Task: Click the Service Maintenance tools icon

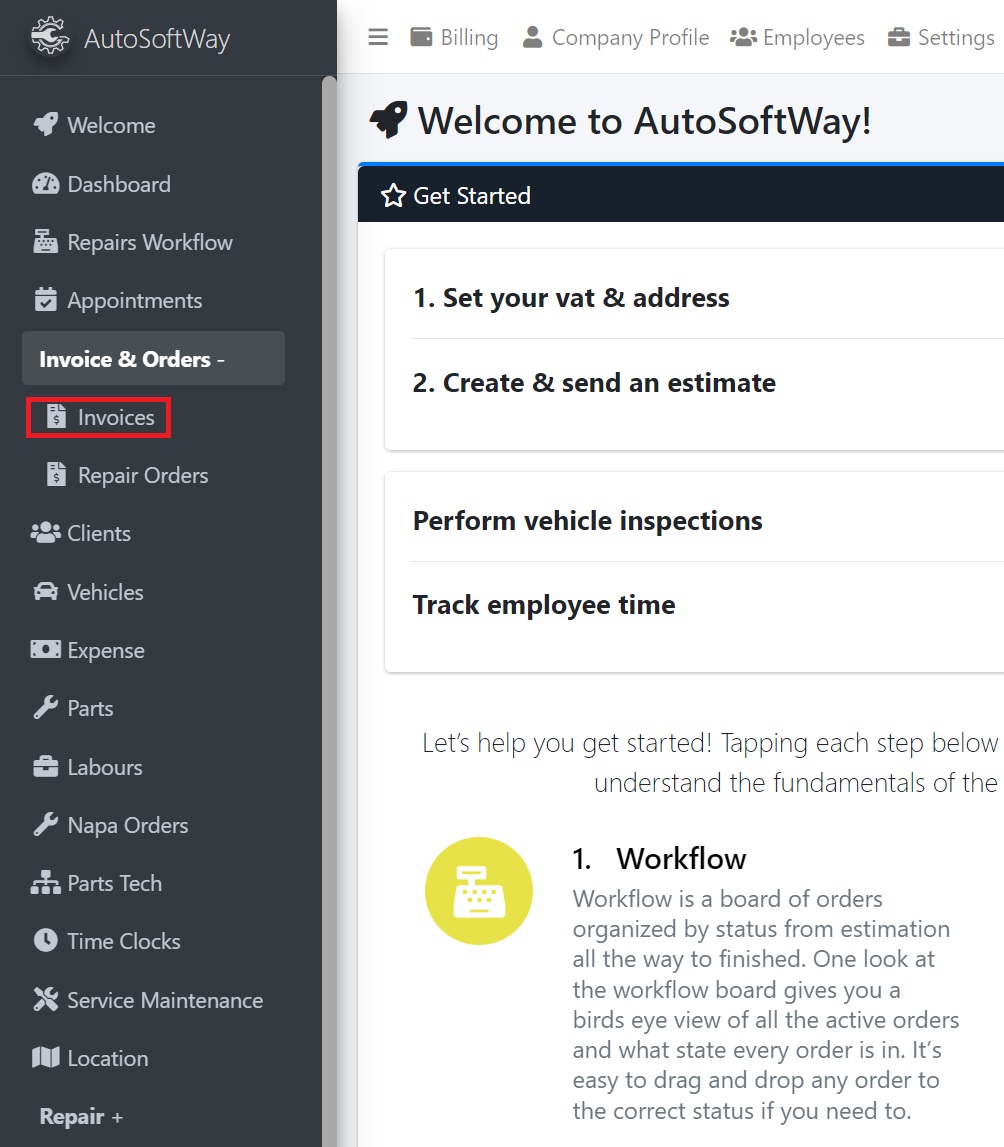Action: pyautogui.click(x=44, y=999)
